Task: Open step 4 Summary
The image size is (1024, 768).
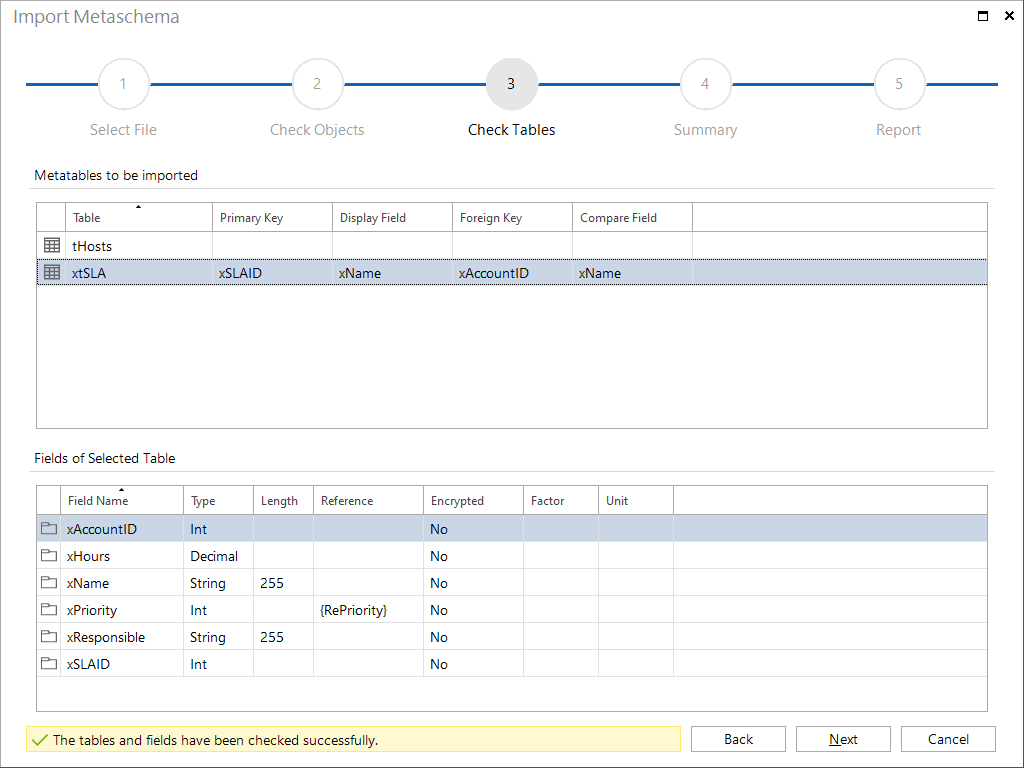Action: pyautogui.click(x=705, y=84)
